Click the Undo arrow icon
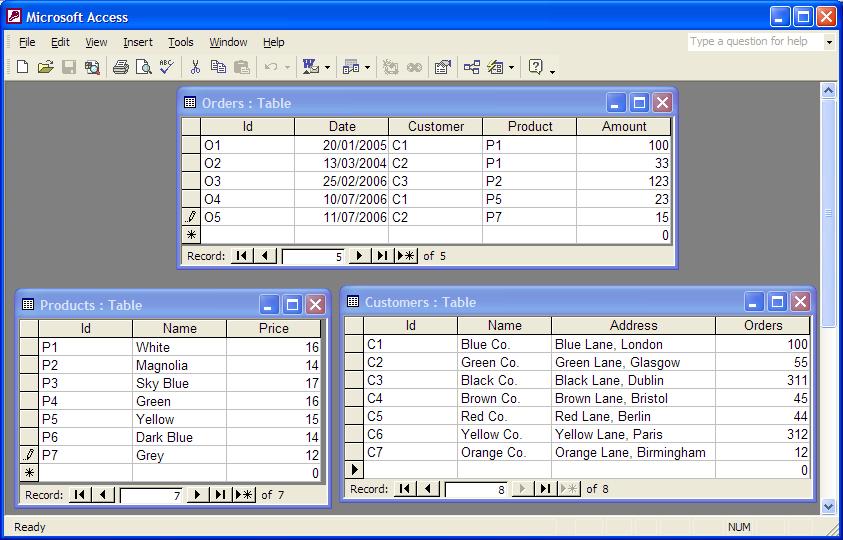Screen dimensions: 843x540 (271, 67)
